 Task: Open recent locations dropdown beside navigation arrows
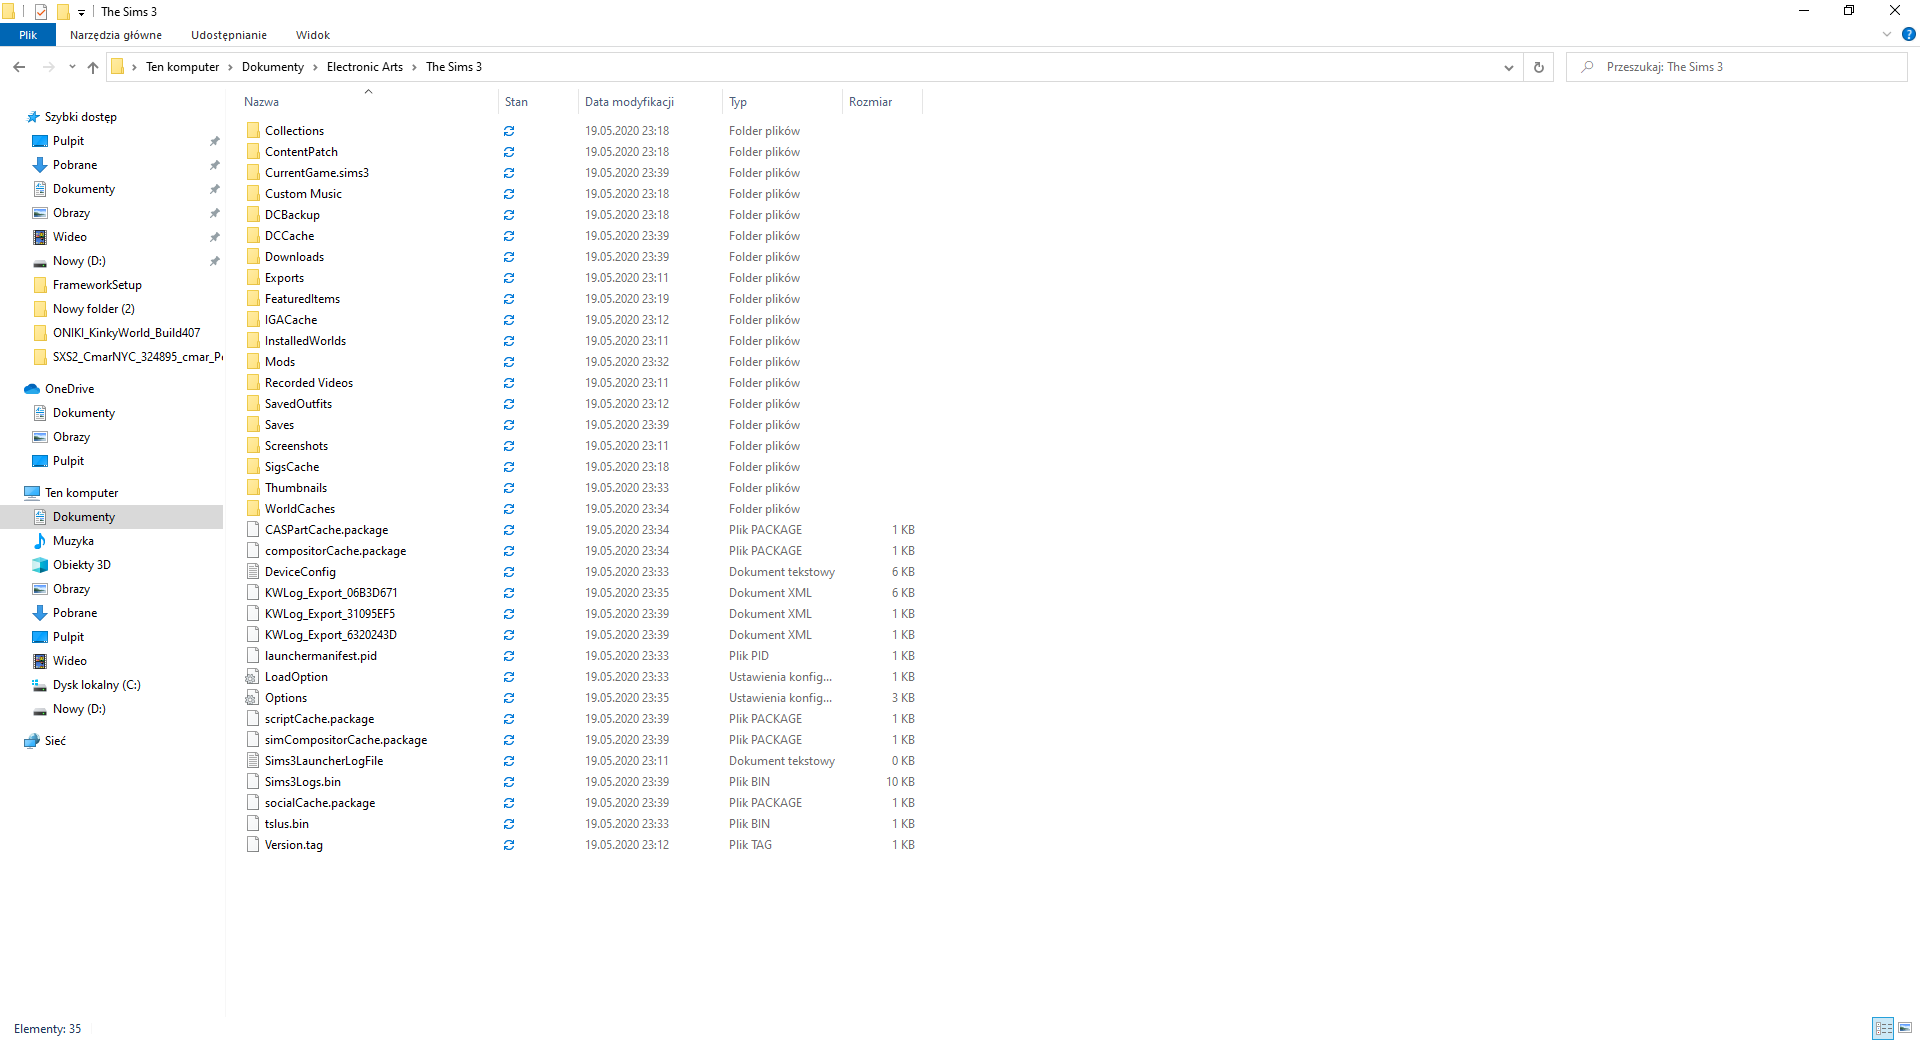[72, 67]
